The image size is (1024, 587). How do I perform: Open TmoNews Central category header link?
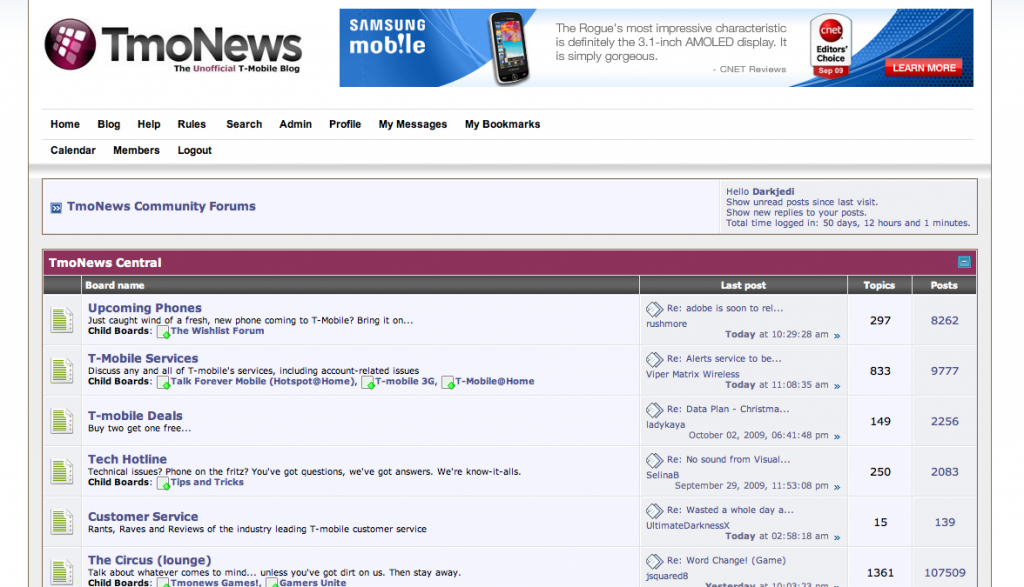[x=104, y=262]
